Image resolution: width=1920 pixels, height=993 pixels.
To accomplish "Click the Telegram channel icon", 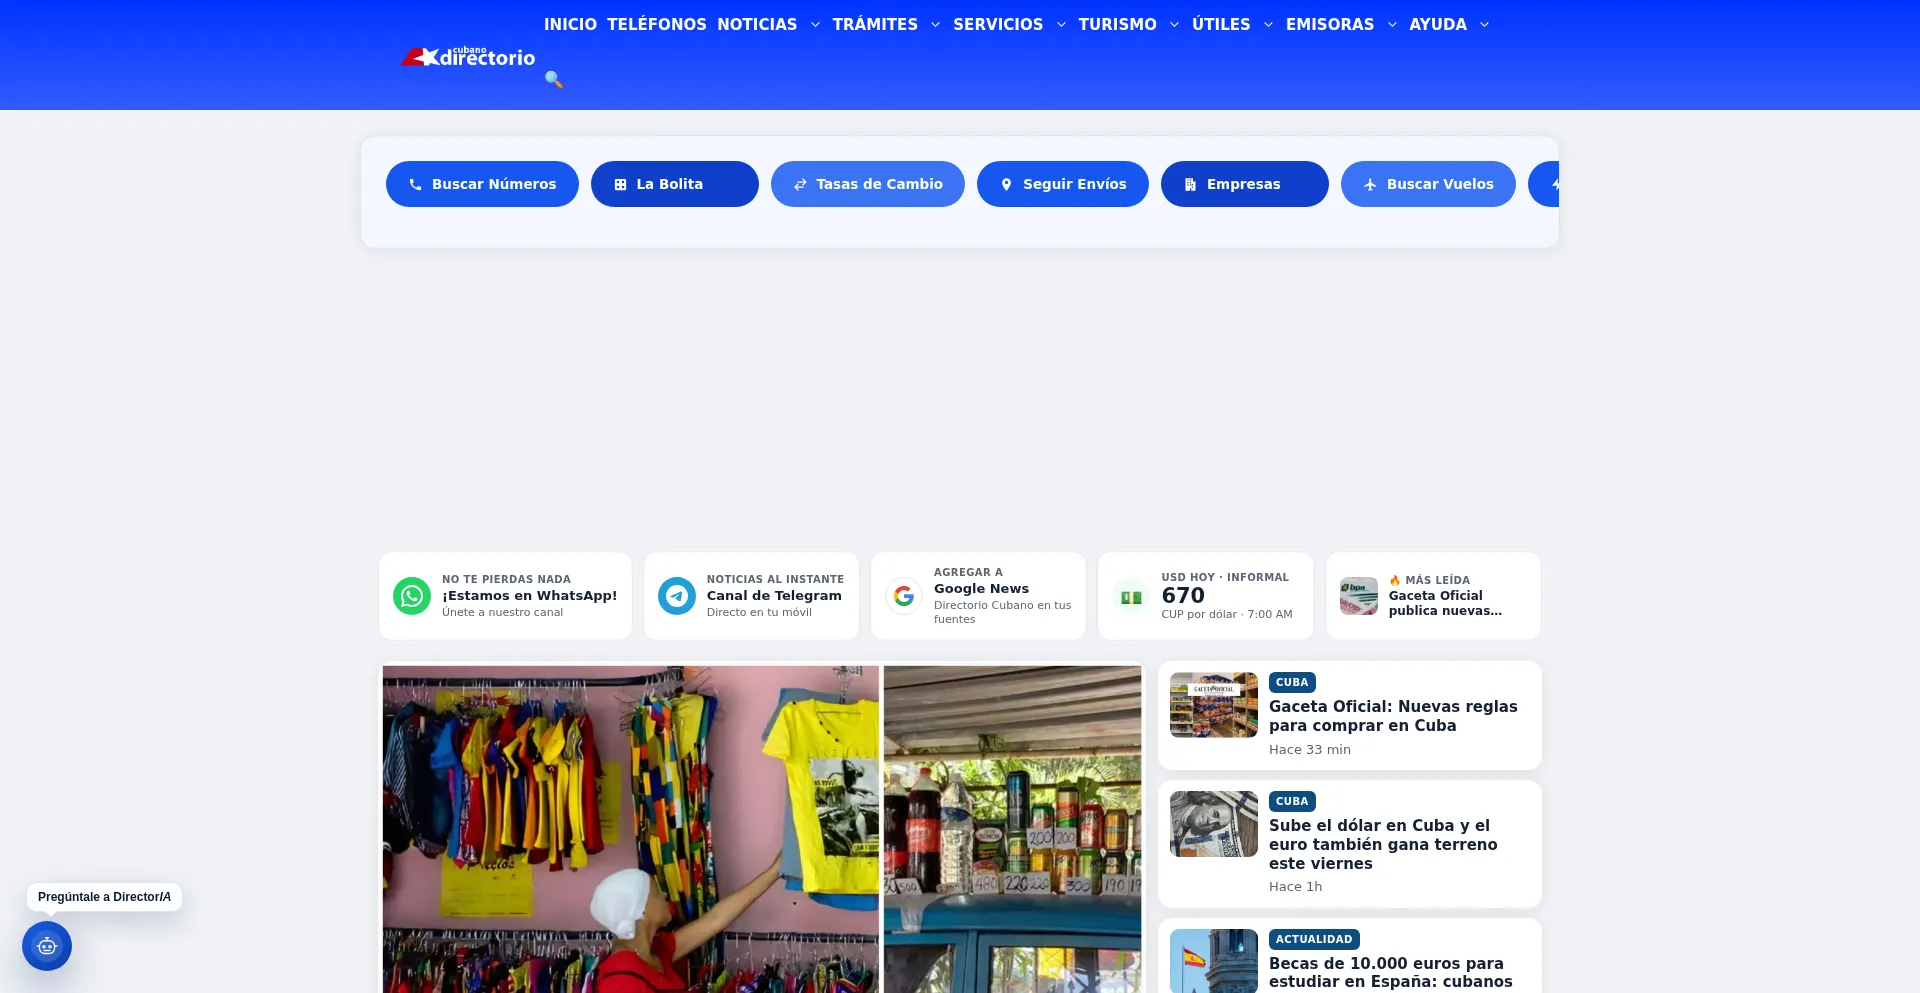I will (x=677, y=596).
